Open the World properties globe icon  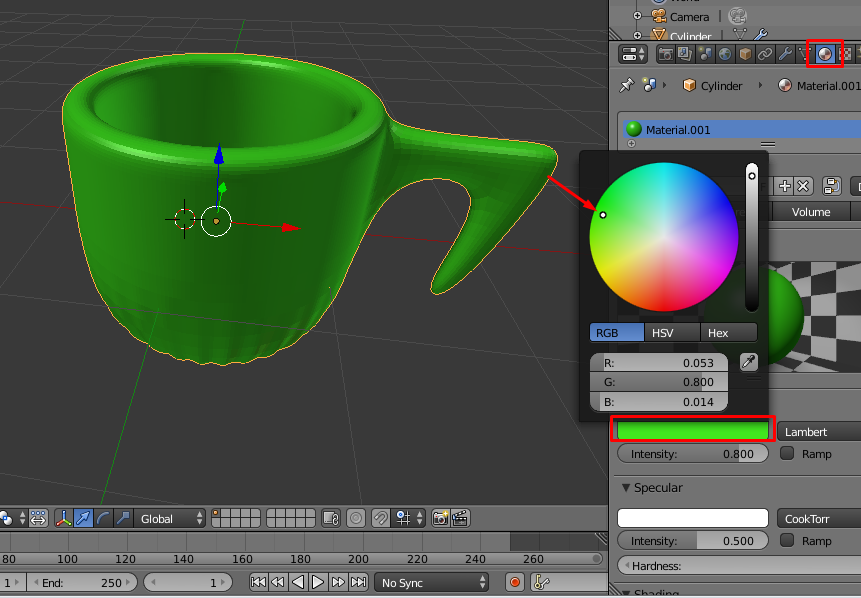(x=724, y=54)
